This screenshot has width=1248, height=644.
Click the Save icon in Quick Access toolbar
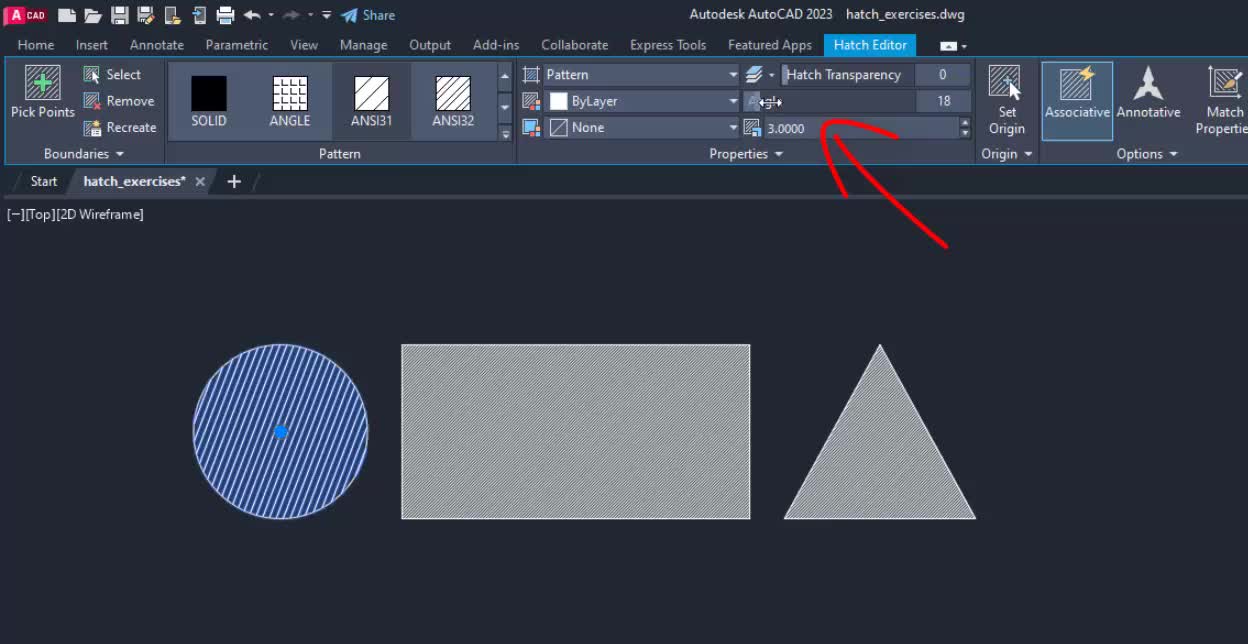pos(119,14)
